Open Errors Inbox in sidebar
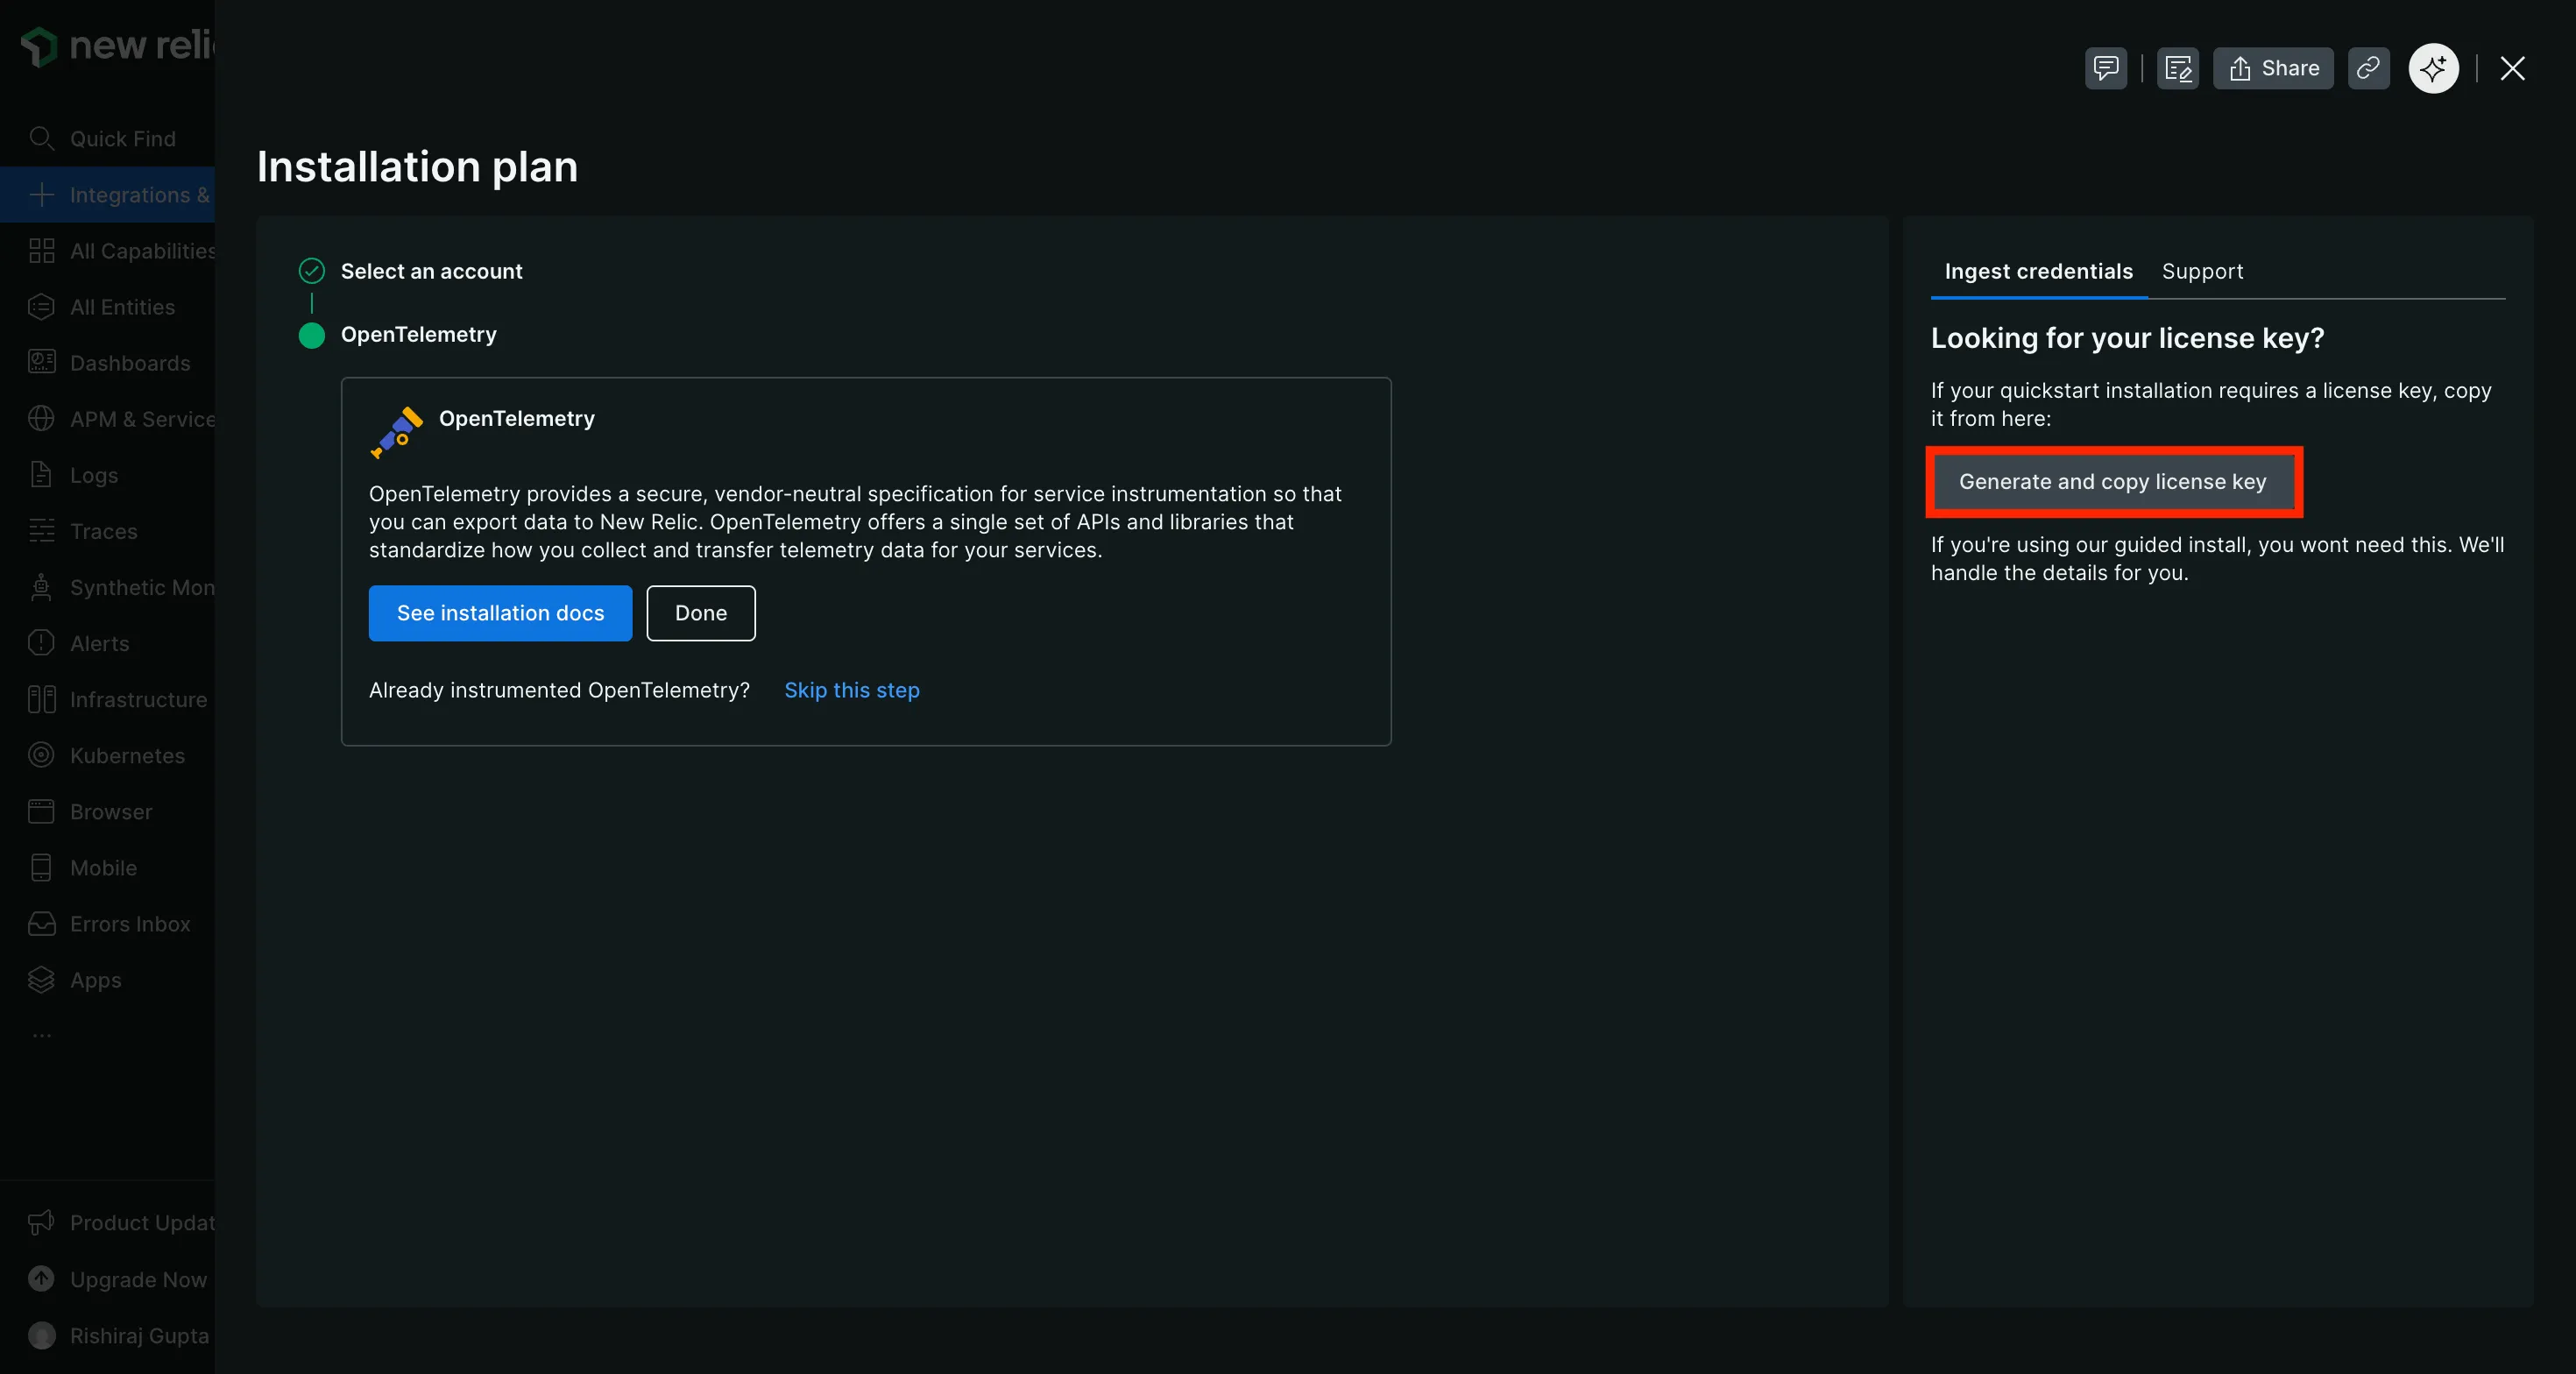The image size is (2576, 1374). (129, 924)
